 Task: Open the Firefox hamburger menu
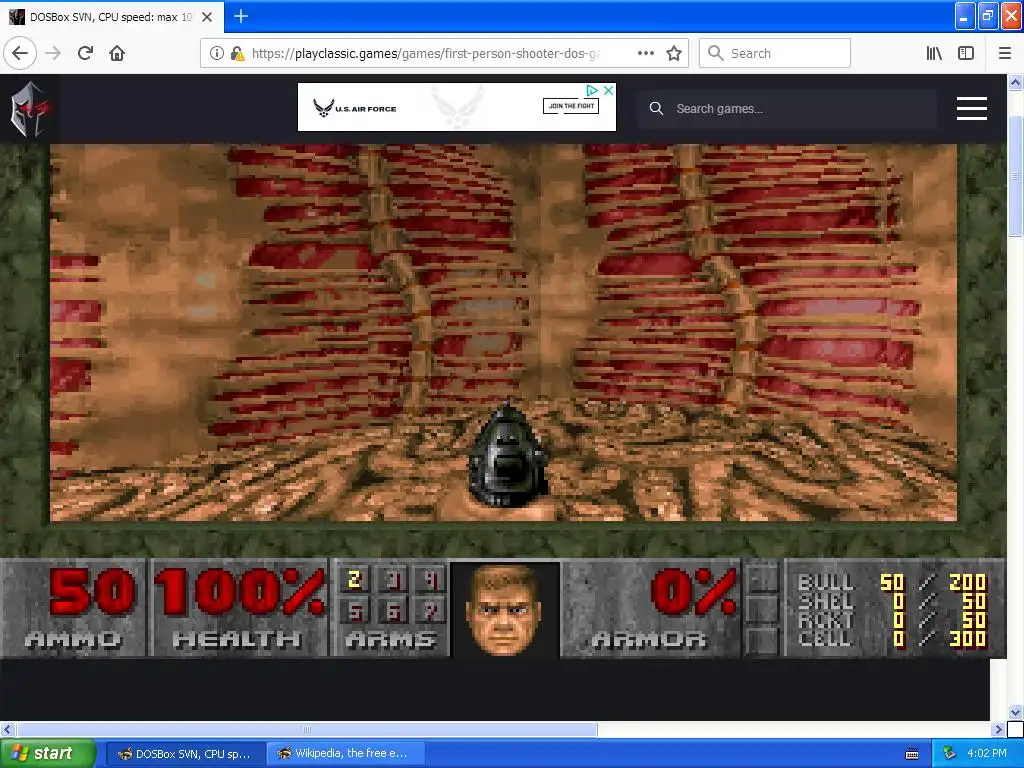1005,54
